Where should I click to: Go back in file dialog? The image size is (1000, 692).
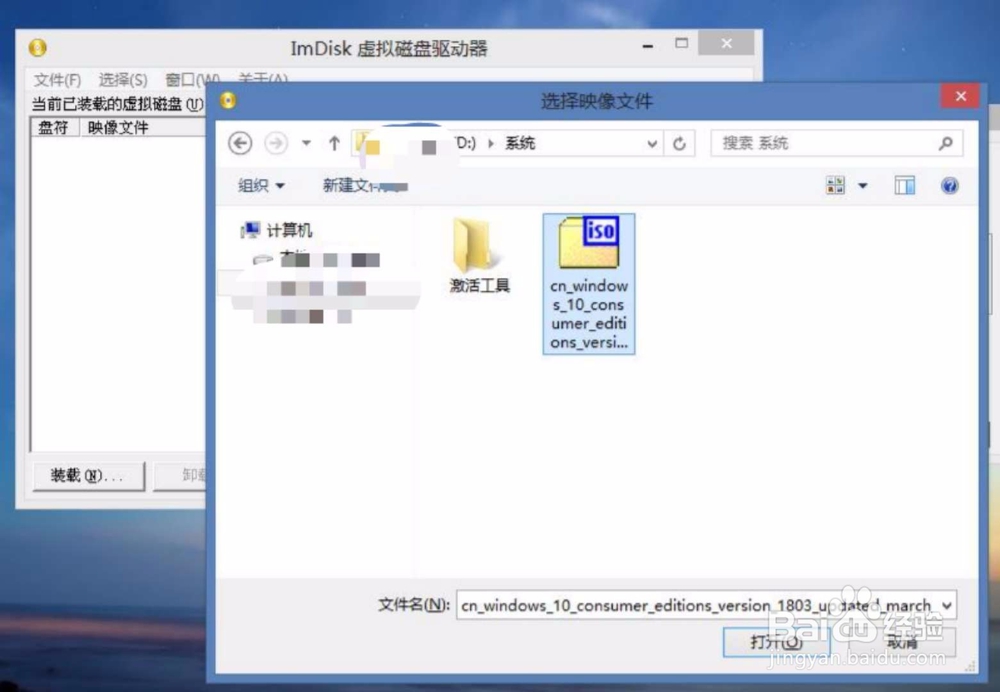(240, 143)
